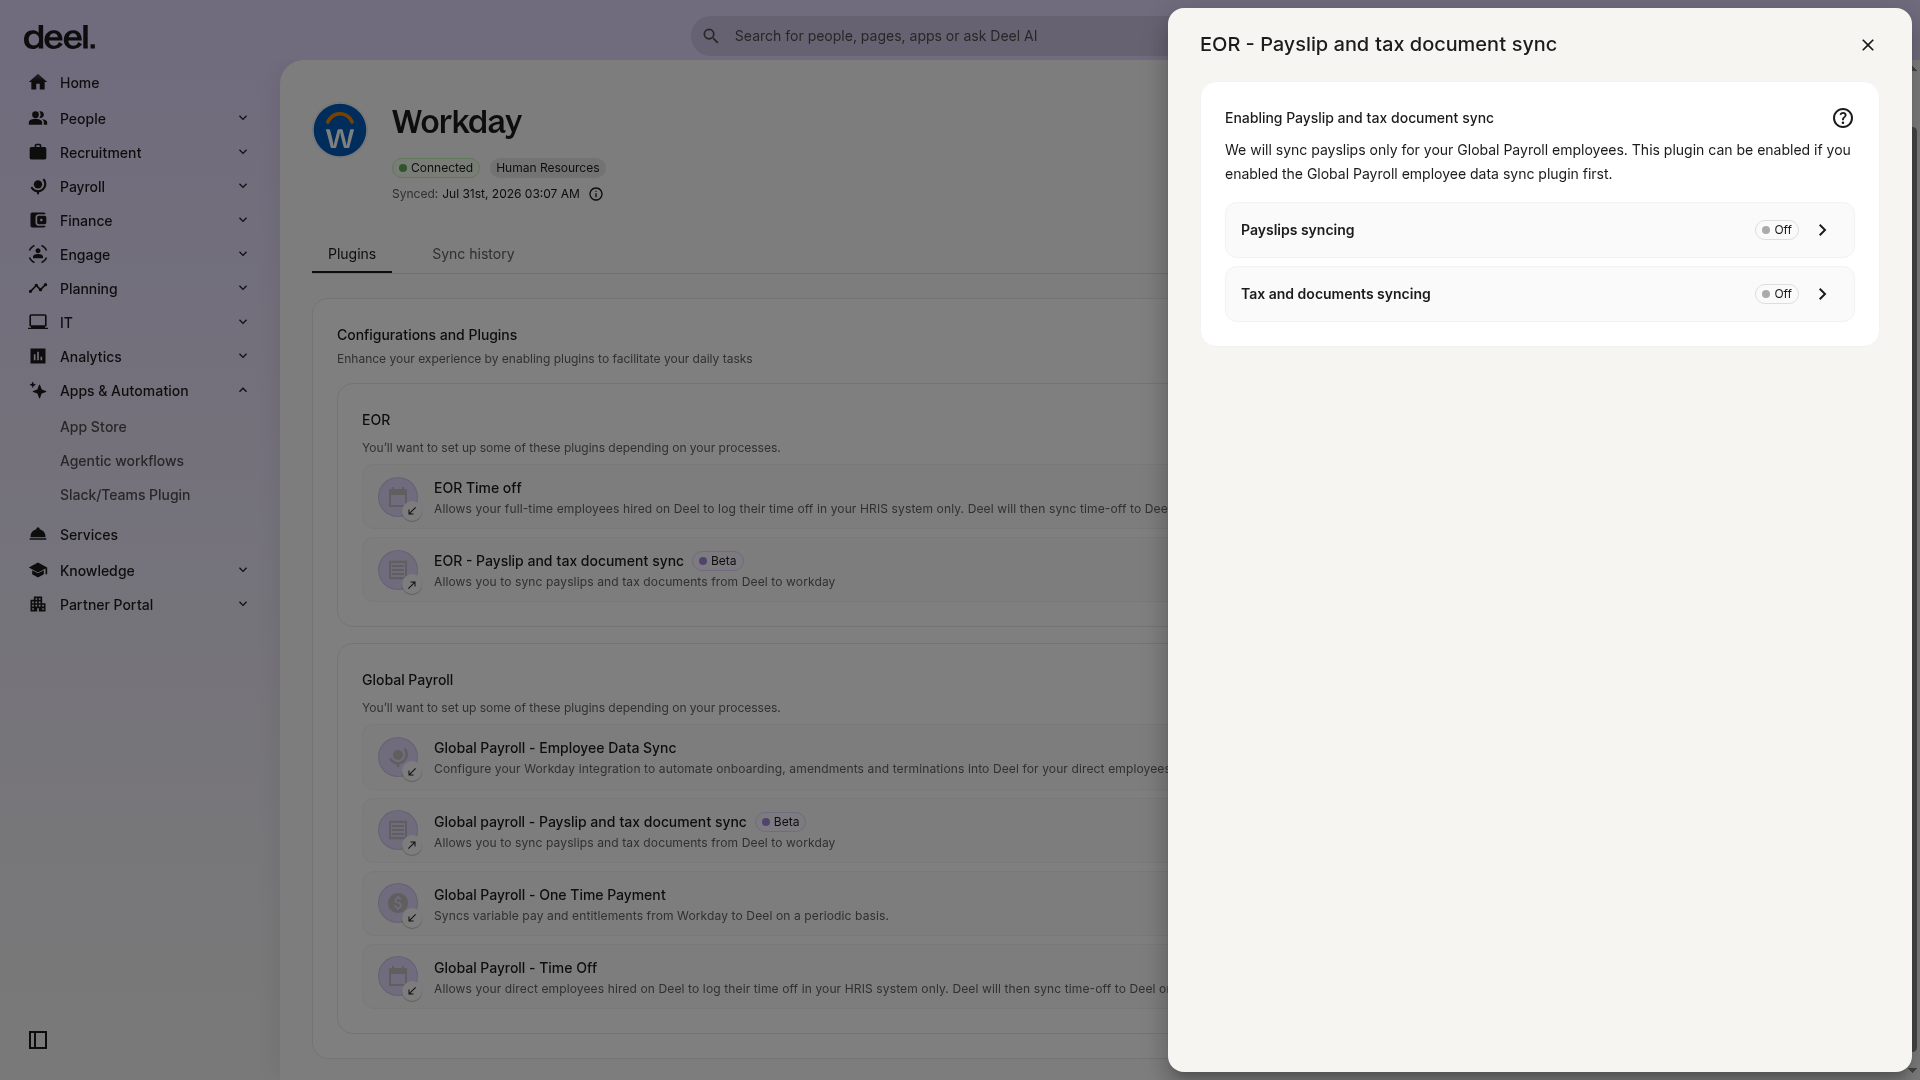Expand the People menu chevron

coord(243,119)
